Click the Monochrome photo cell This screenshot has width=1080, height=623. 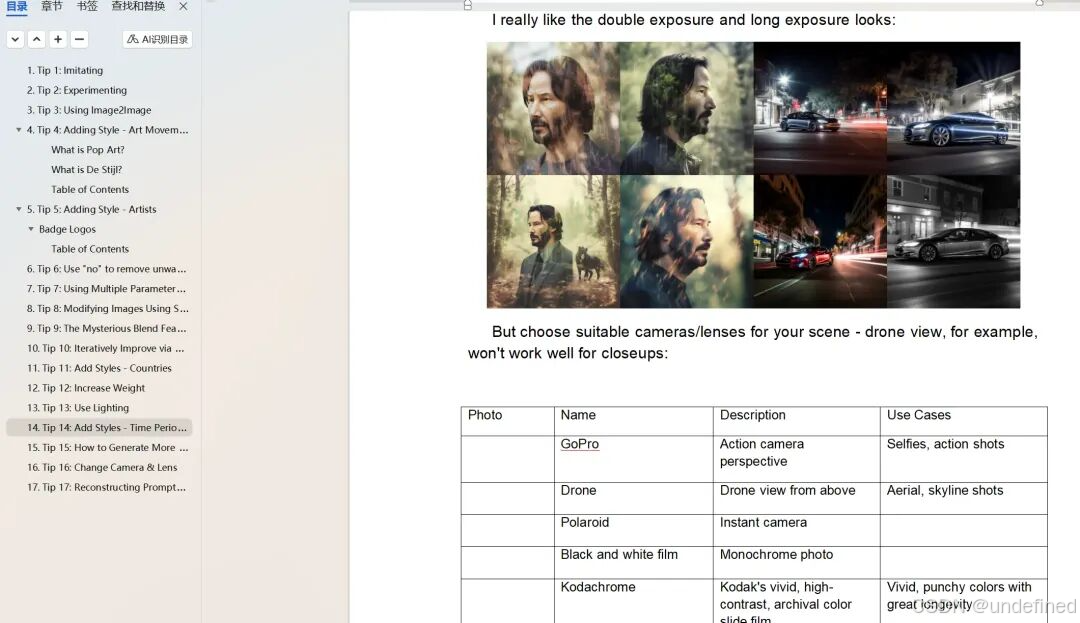[x=796, y=562]
